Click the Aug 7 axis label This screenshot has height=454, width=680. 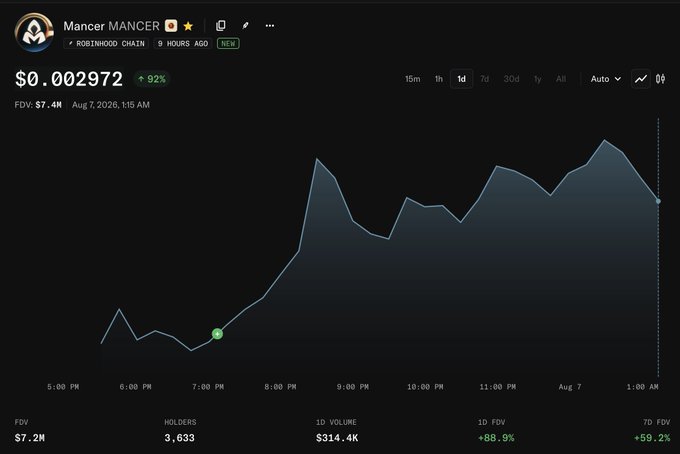[x=570, y=387]
